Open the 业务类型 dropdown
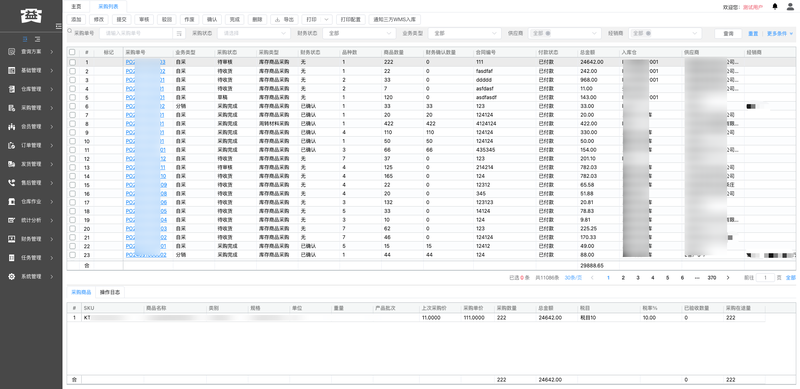The width and height of the screenshot is (800, 389). [x=464, y=33]
